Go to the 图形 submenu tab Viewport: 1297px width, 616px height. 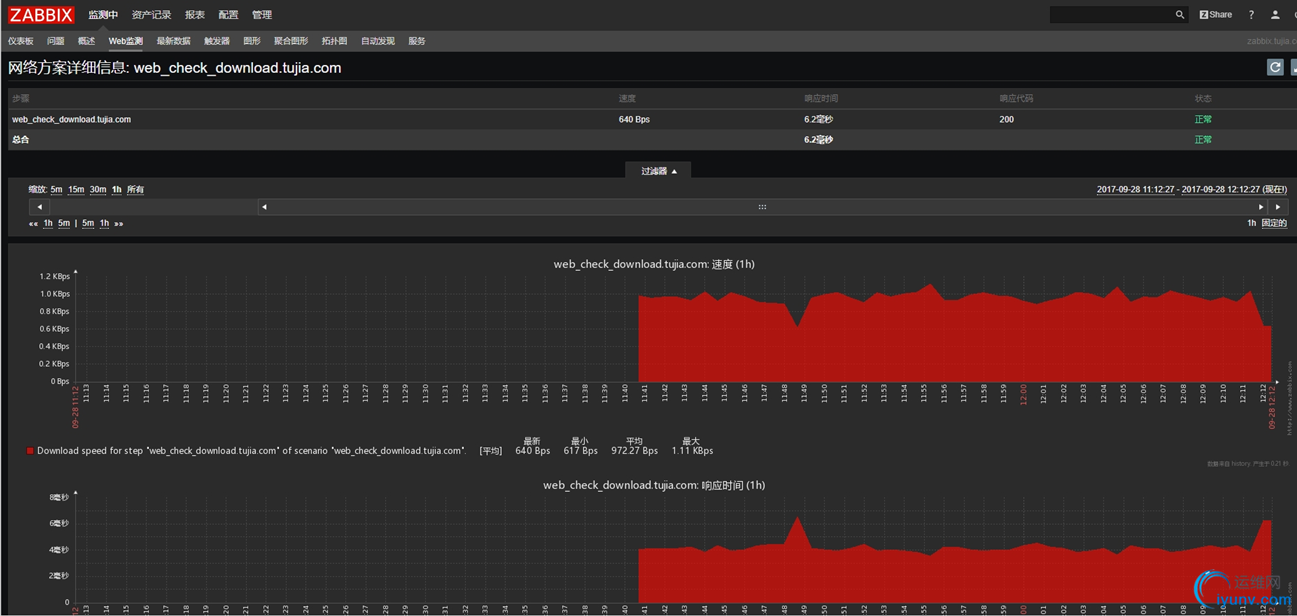point(252,41)
